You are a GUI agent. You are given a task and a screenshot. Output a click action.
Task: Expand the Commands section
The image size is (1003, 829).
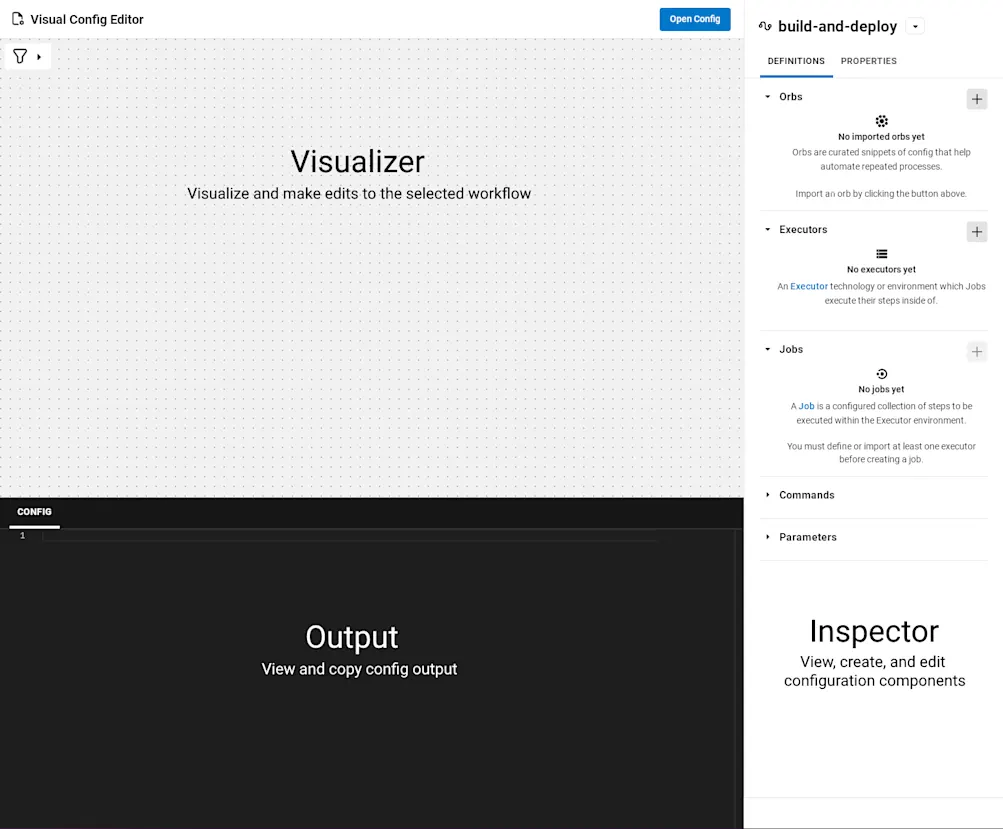[767, 495]
